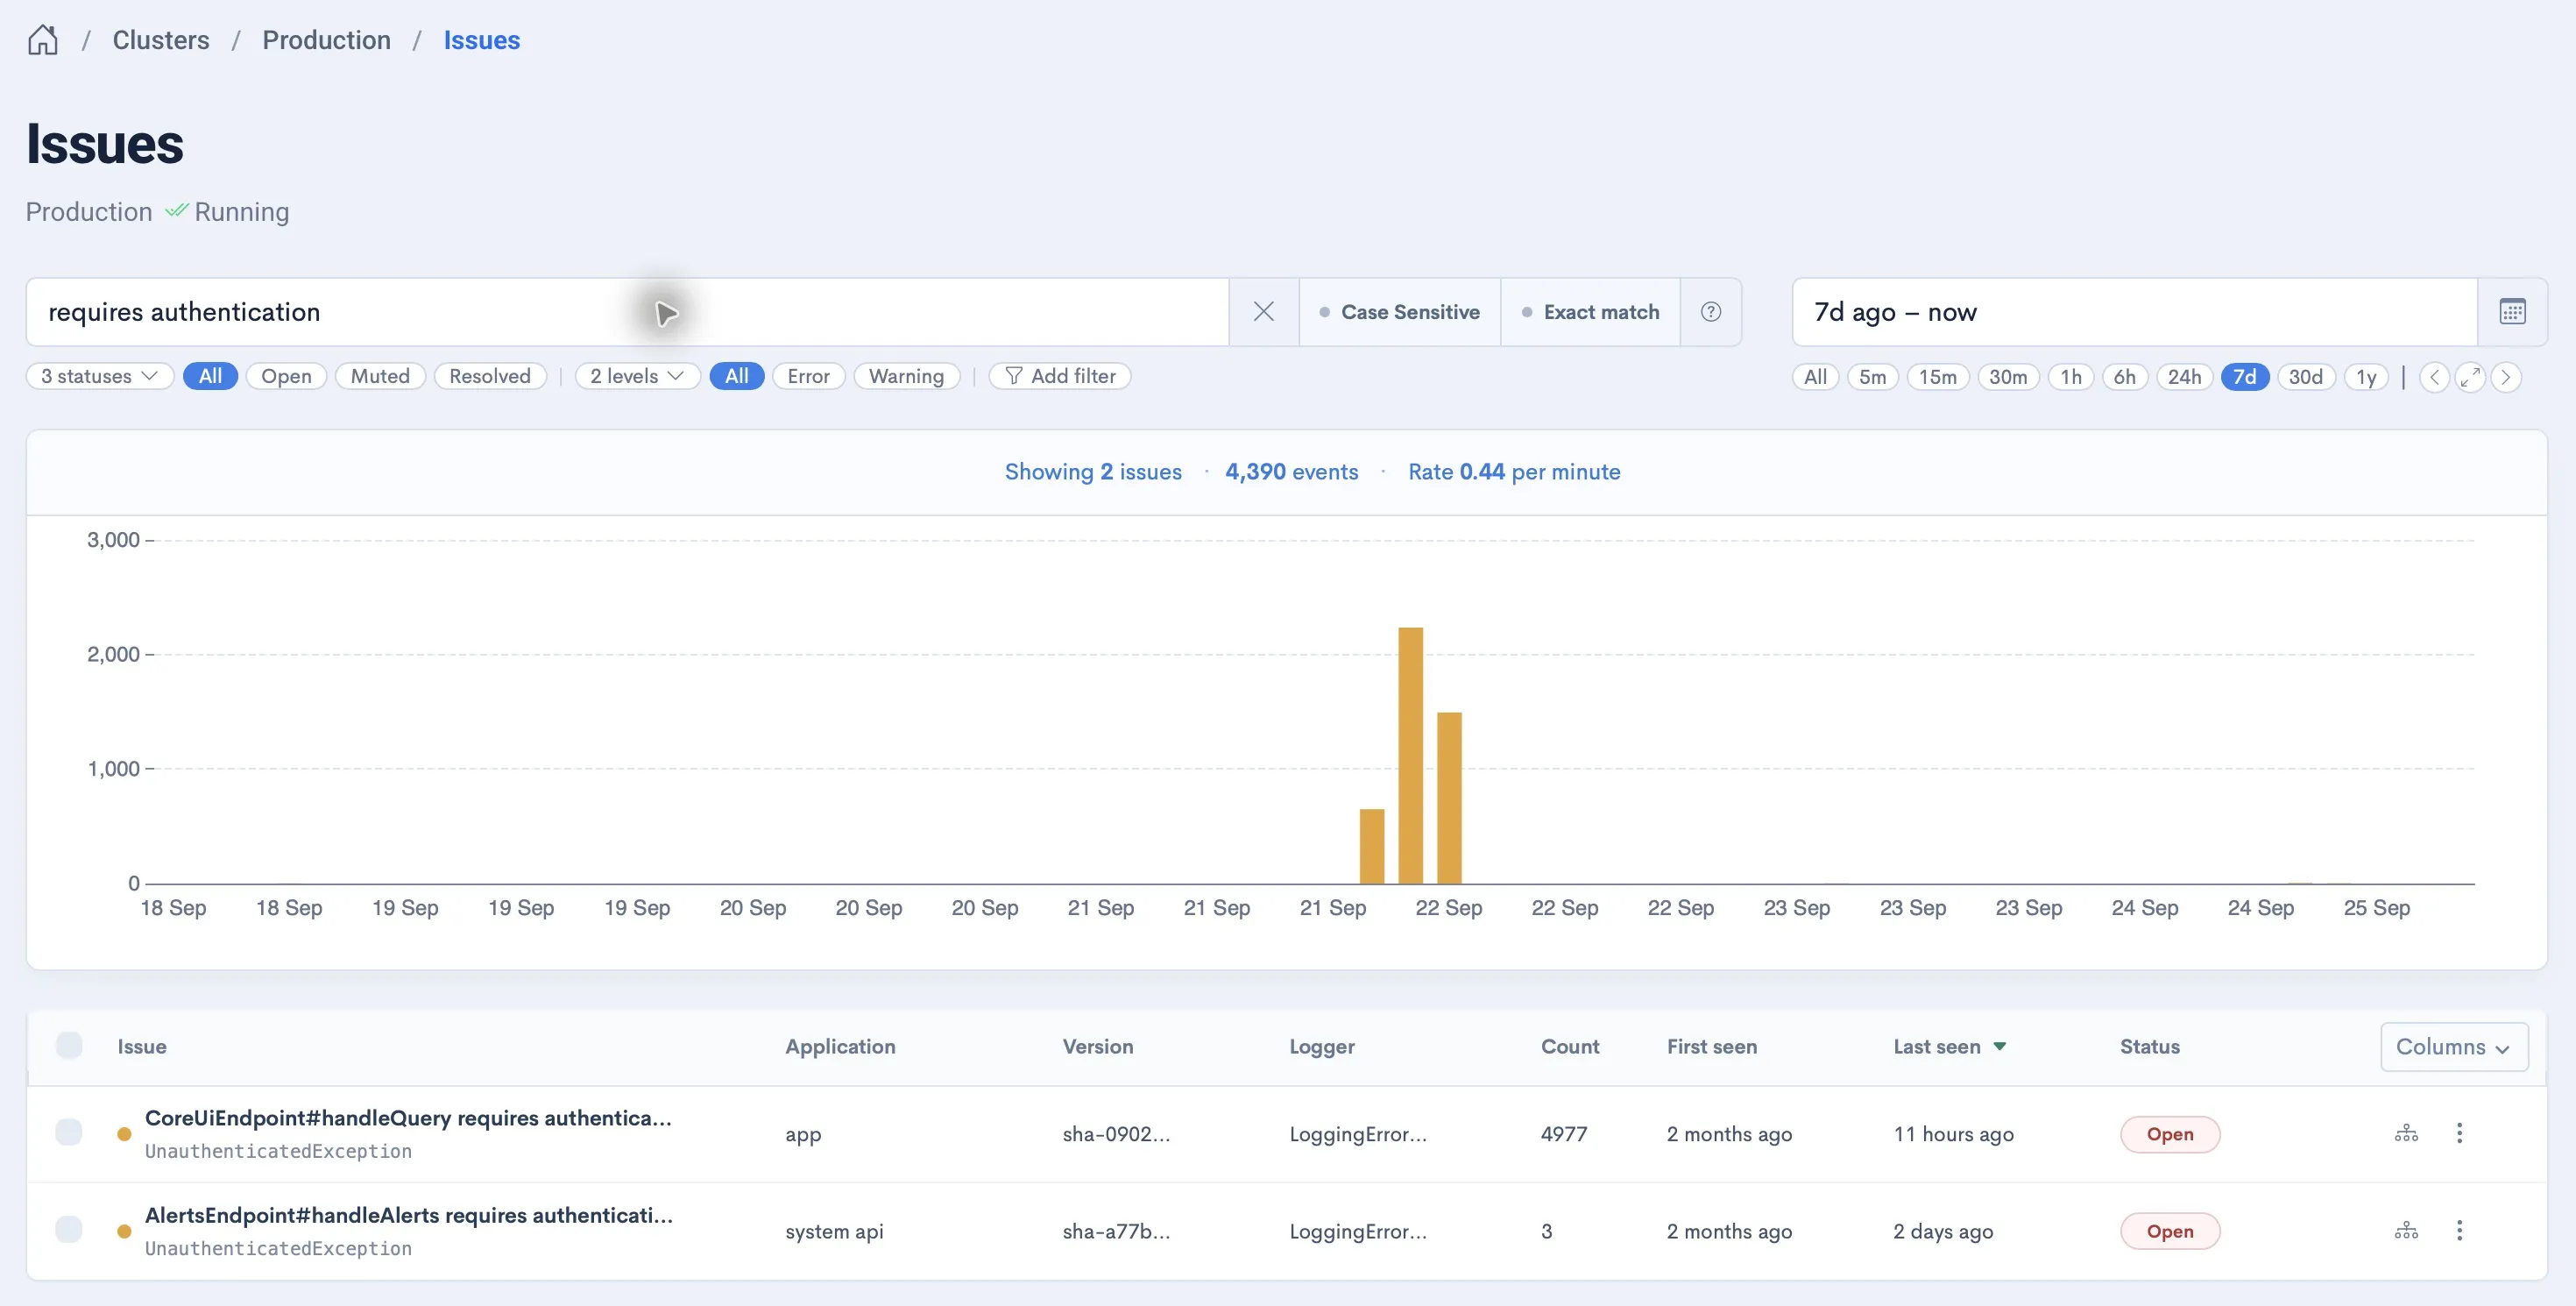The image size is (2576, 1306).
Task: Toggle Case Sensitive search option
Action: coord(1400,312)
